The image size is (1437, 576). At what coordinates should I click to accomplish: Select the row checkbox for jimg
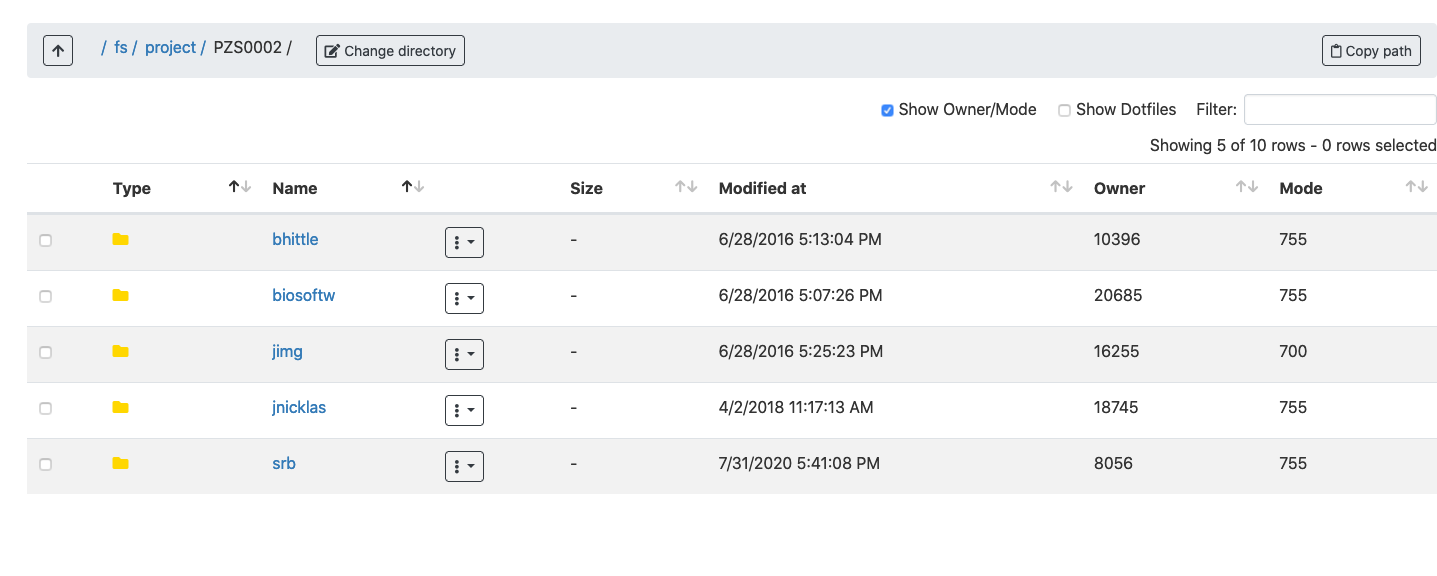(45, 352)
